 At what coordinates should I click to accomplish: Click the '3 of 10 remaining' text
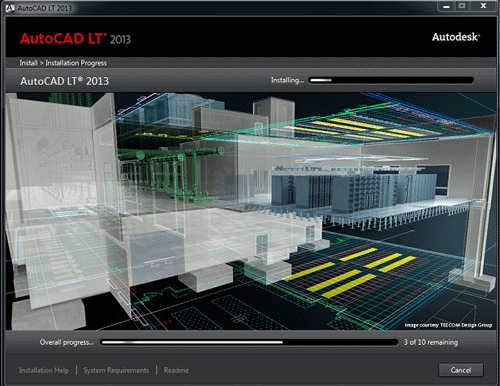click(x=431, y=342)
